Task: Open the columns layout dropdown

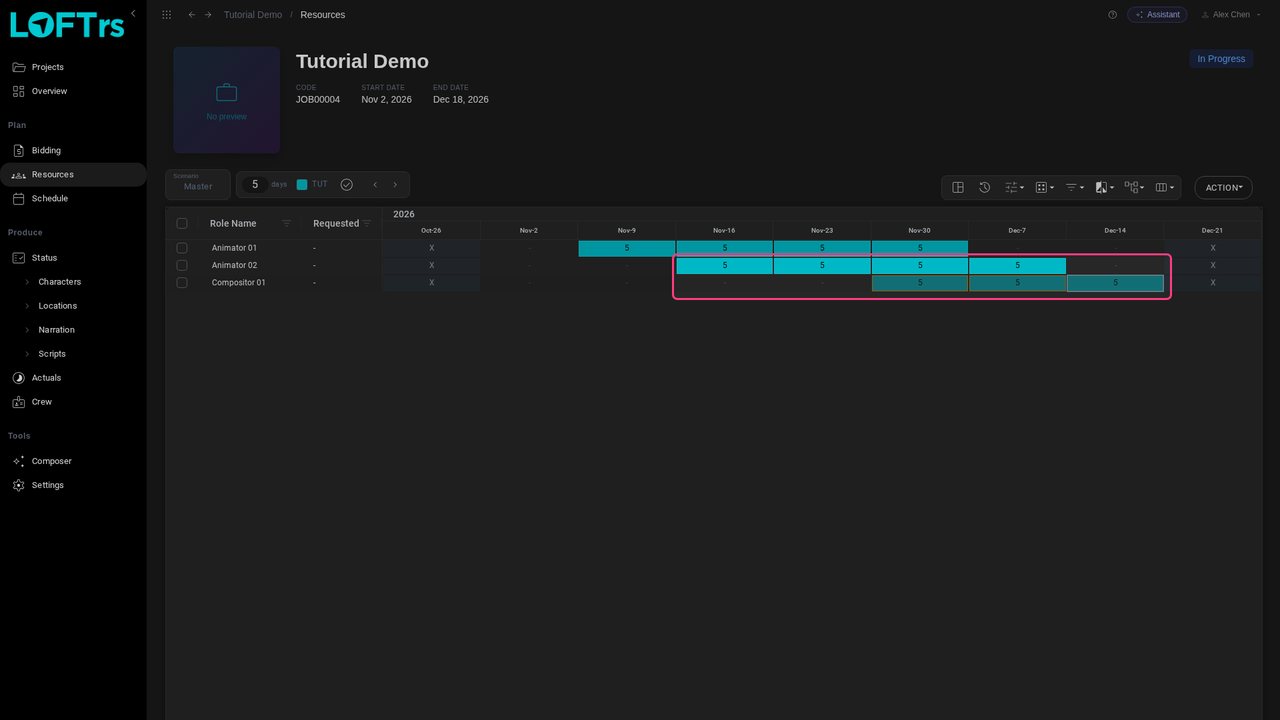Action: pyautogui.click(x=1164, y=187)
